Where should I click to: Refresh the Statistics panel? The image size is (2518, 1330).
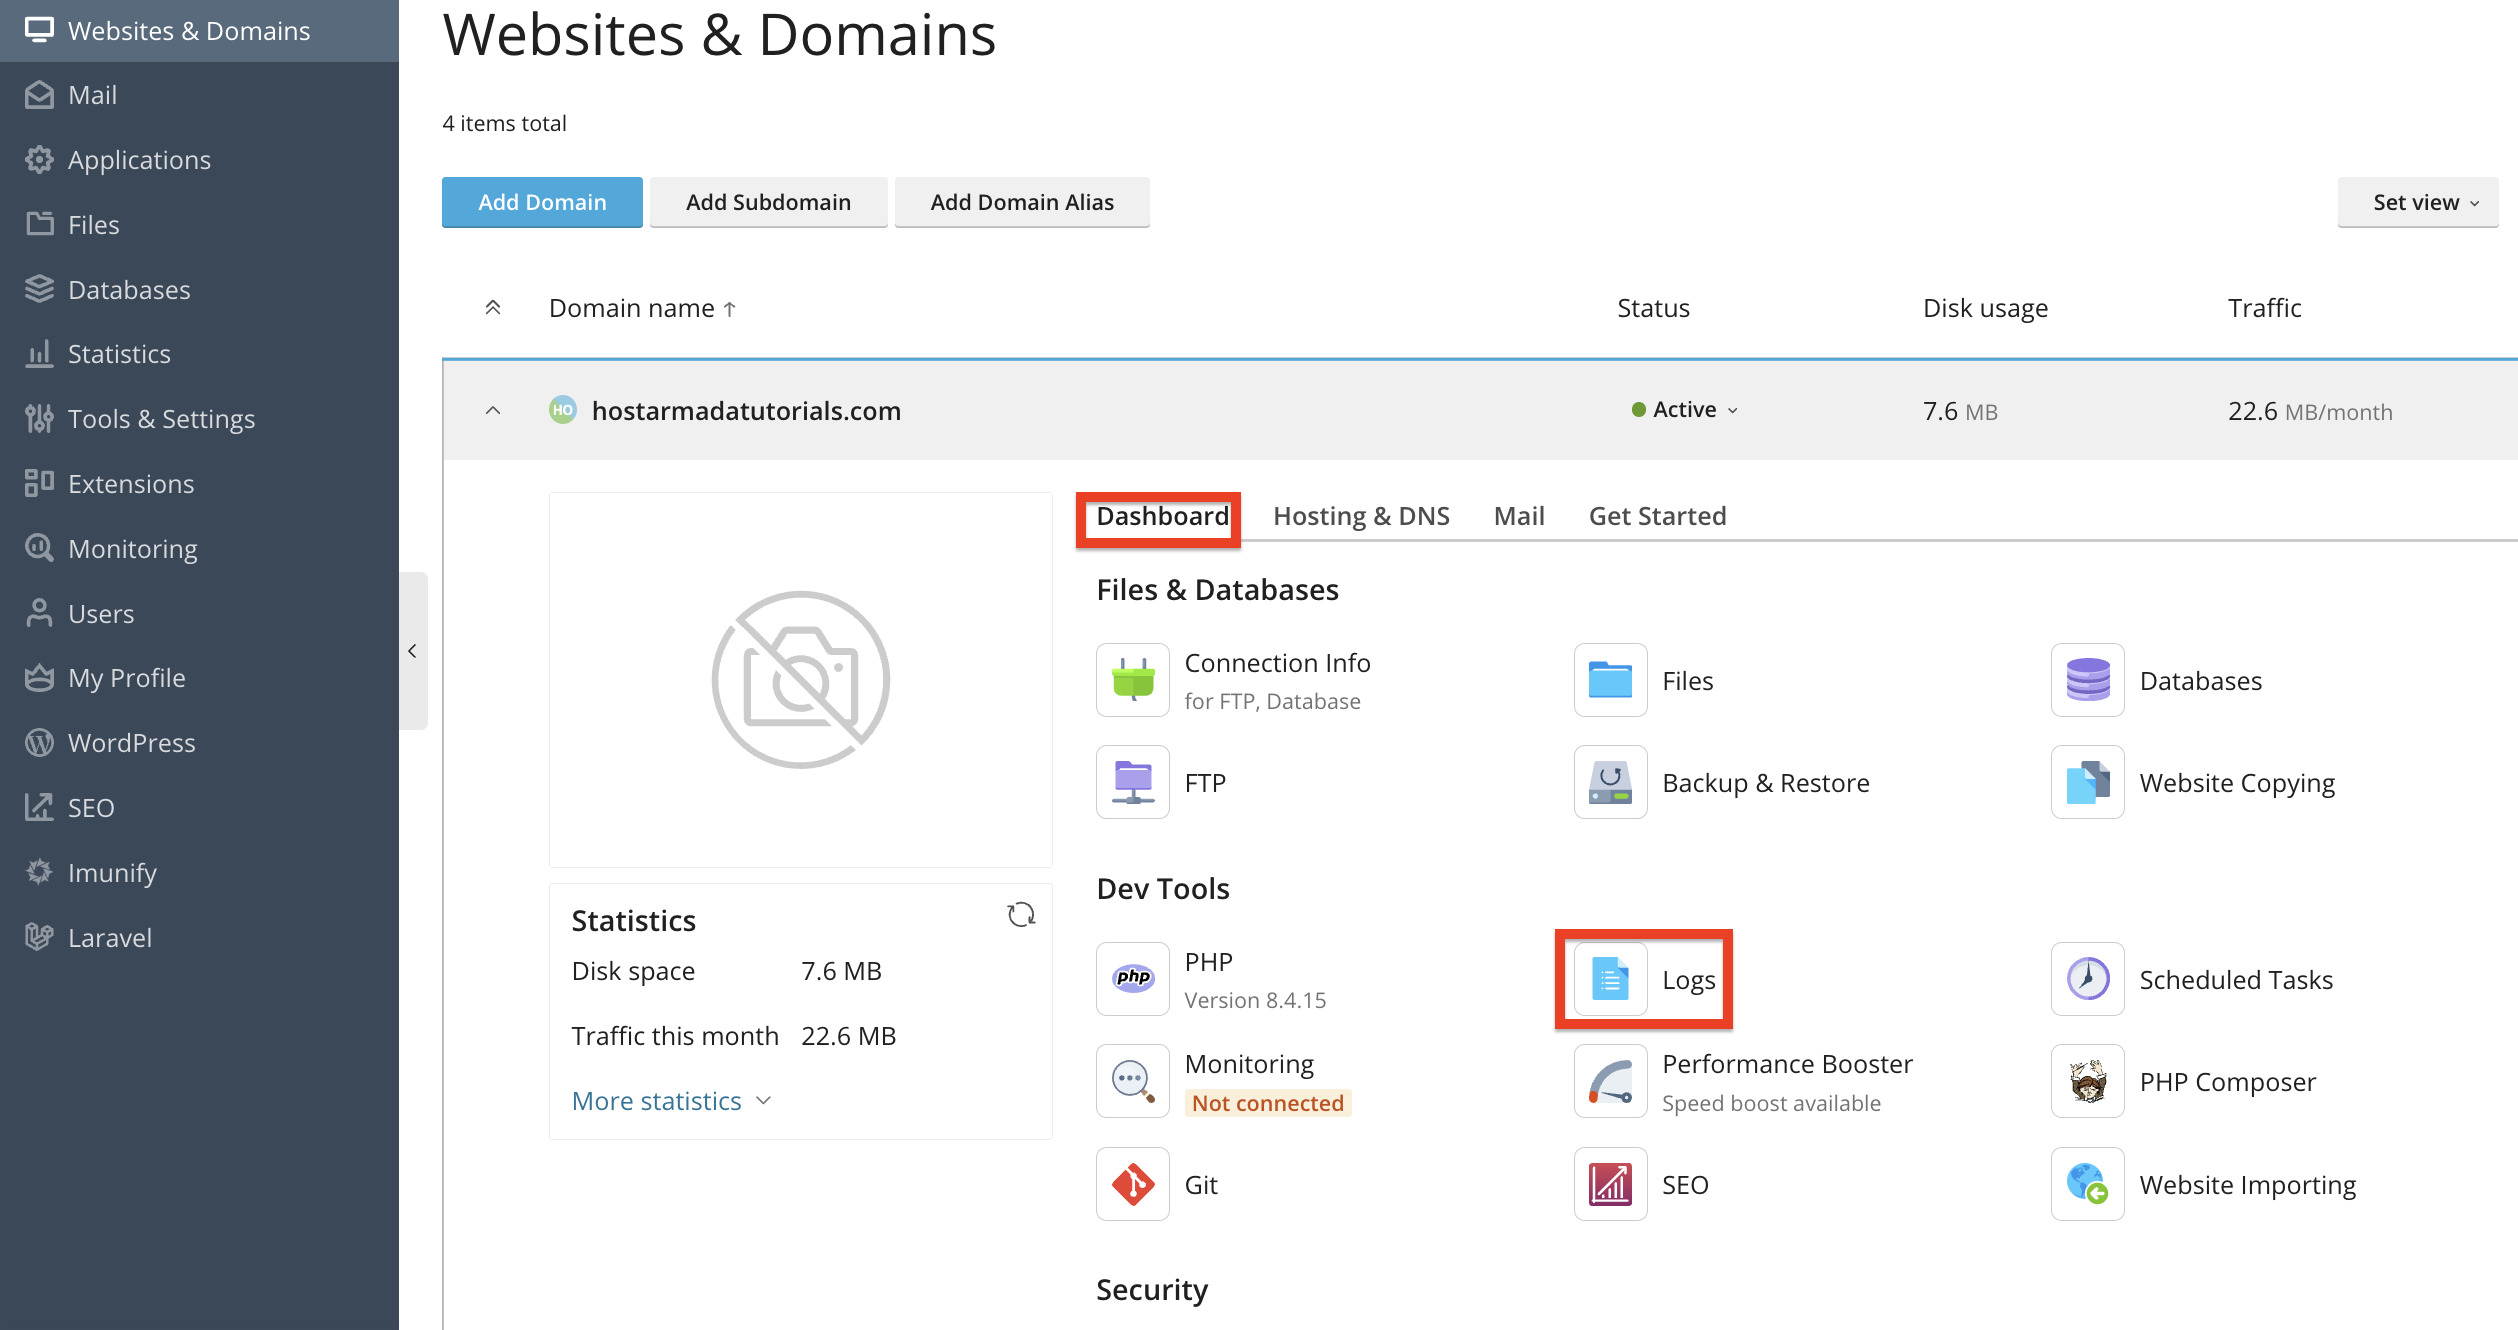(1021, 915)
